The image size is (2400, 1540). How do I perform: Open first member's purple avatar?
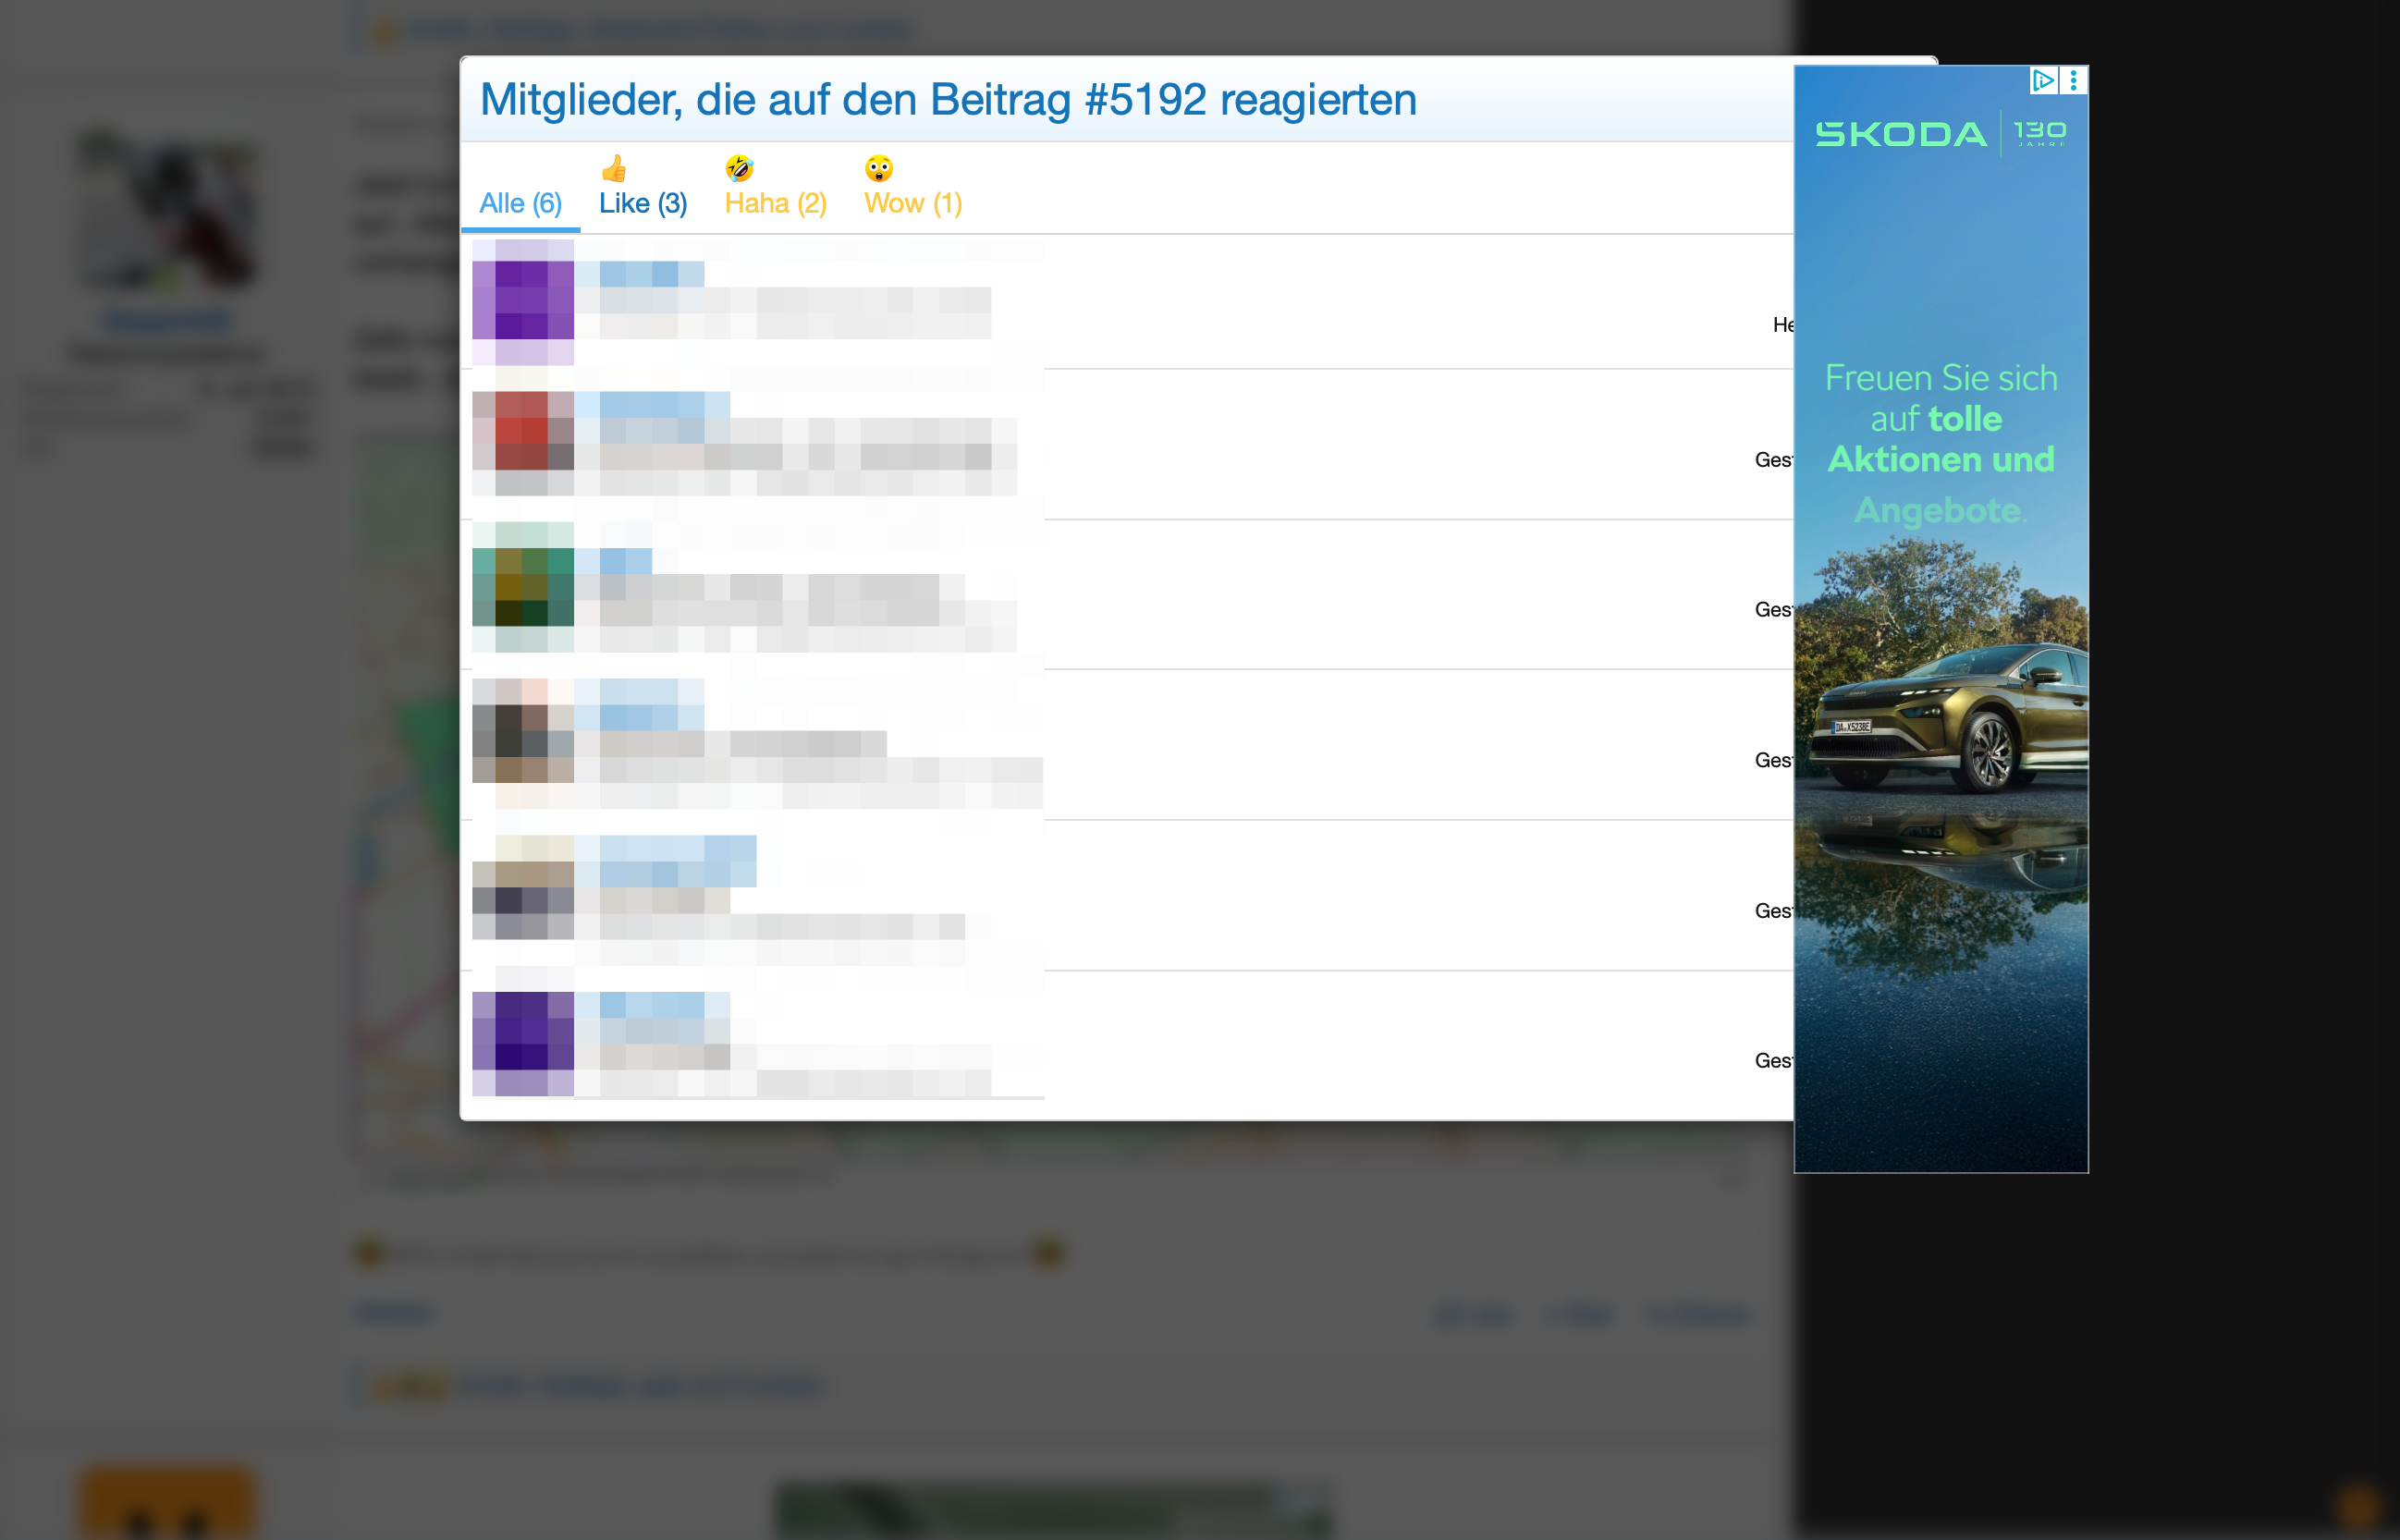tap(523, 300)
